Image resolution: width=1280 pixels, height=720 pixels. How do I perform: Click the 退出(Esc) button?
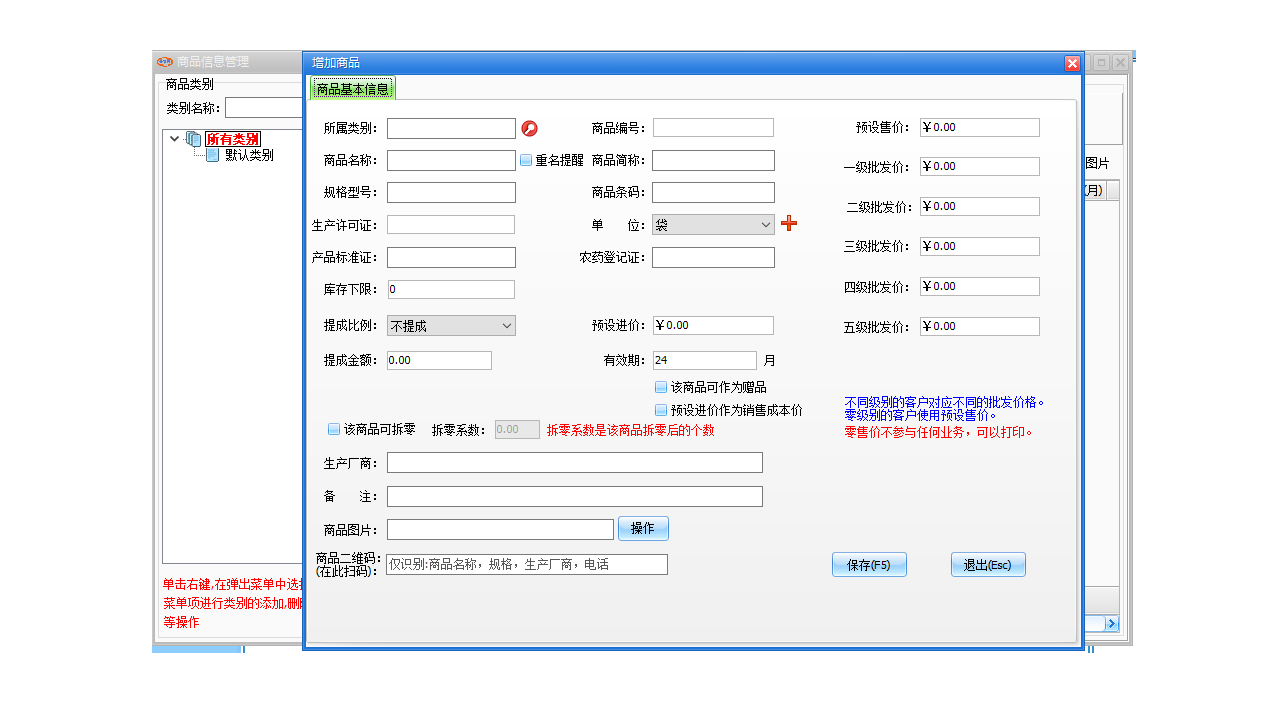click(987, 564)
